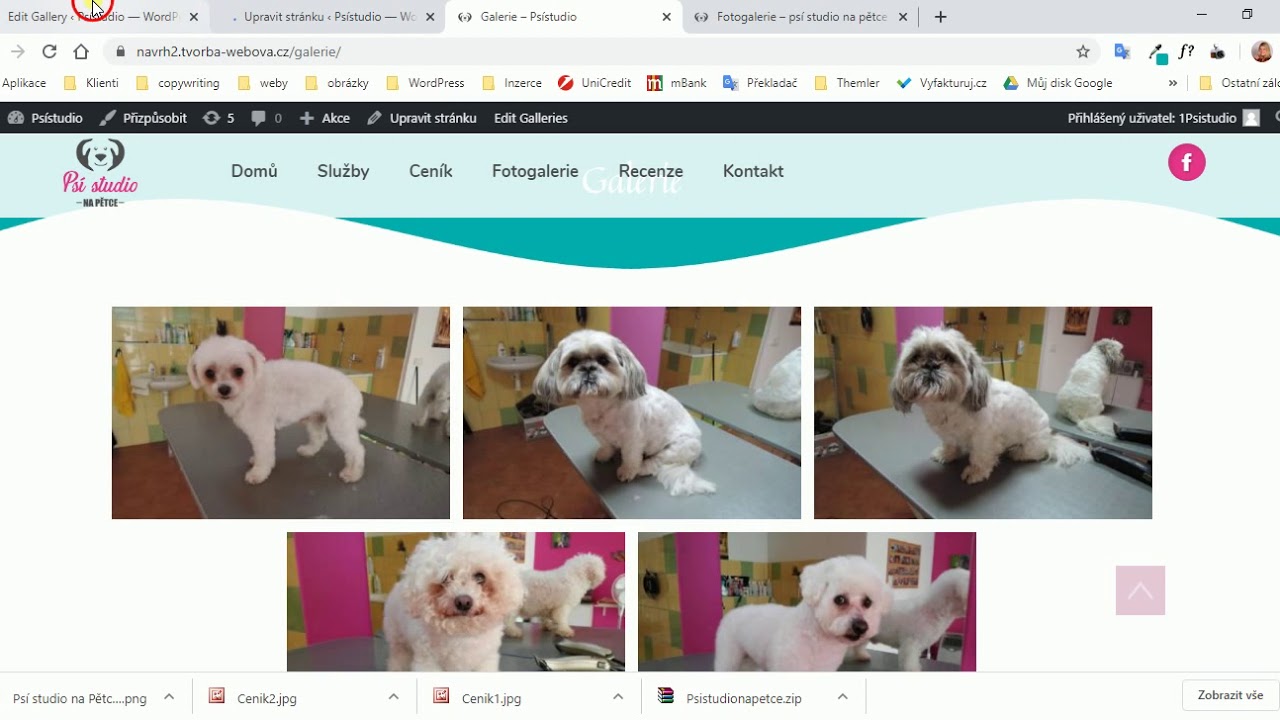Open comments bubble in admin bar
1280x720 pixels.
266,118
